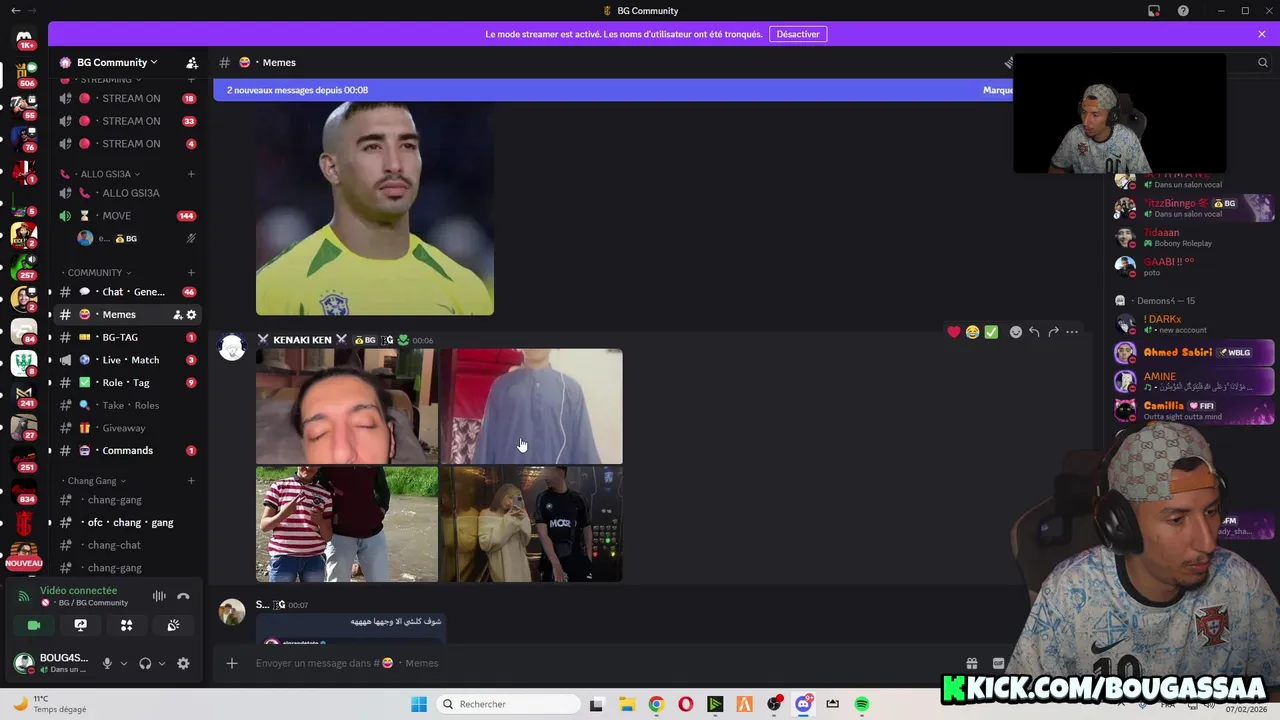This screenshot has height=720, width=1280.
Task: Open Chrome from the taskbar
Action: [x=656, y=704]
